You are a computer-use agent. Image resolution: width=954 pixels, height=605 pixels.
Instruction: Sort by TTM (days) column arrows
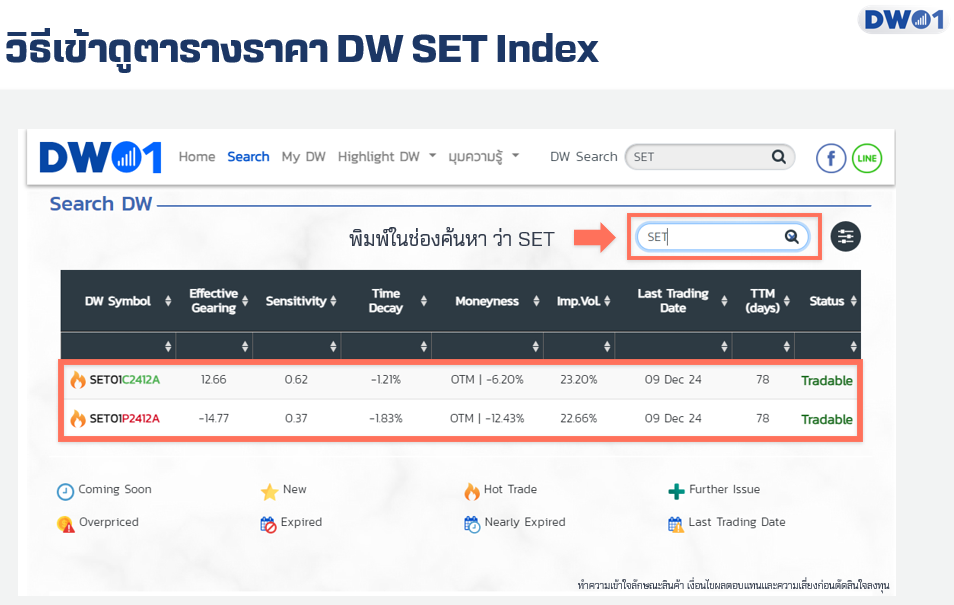[x=787, y=301]
